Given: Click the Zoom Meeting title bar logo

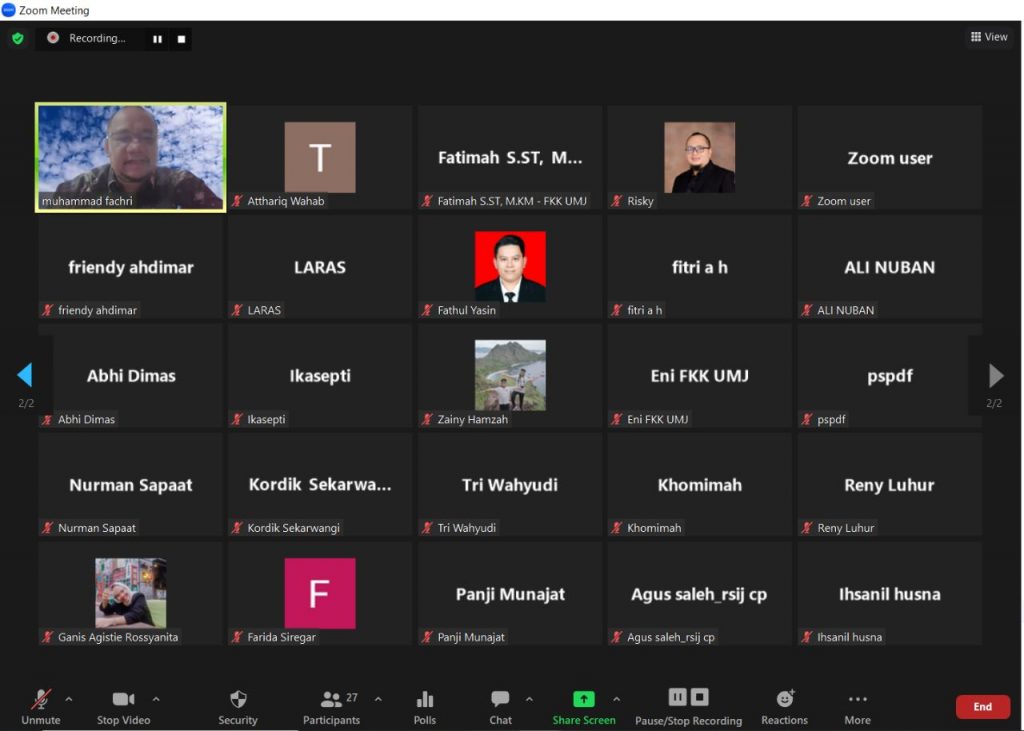Looking at the screenshot, I should [x=8, y=10].
